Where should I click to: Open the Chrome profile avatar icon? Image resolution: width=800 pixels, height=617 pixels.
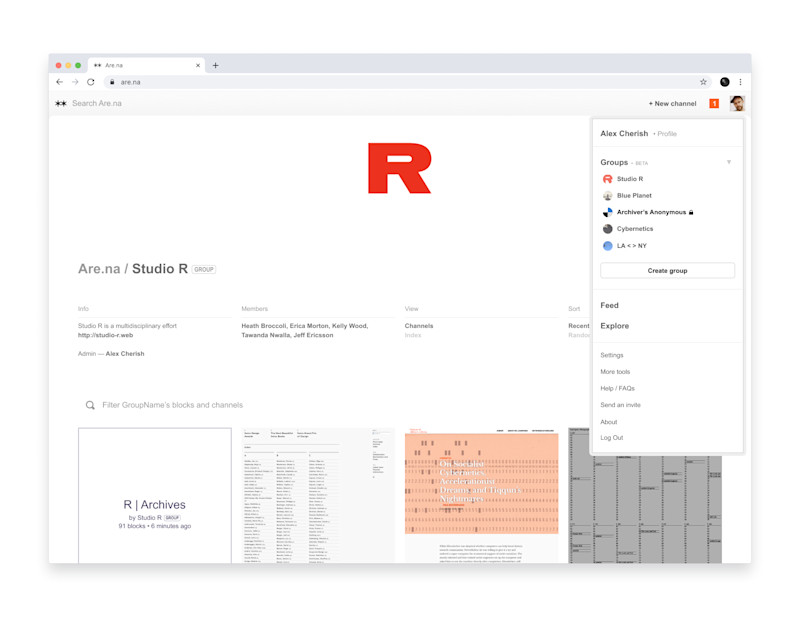pos(724,82)
